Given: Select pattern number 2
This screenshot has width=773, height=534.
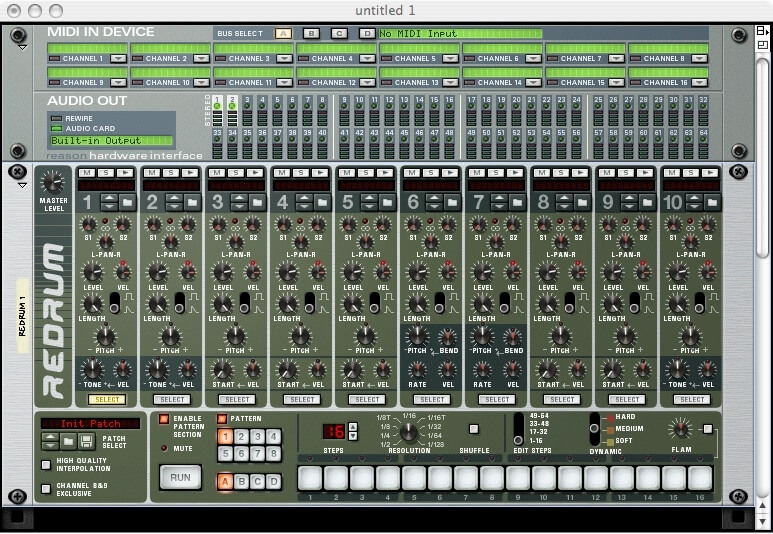Looking at the screenshot, I should (x=242, y=436).
